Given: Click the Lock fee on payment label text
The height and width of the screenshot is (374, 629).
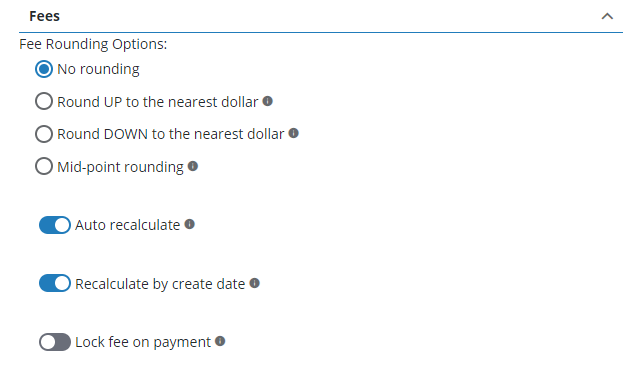Looking at the screenshot, I should point(143,342).
